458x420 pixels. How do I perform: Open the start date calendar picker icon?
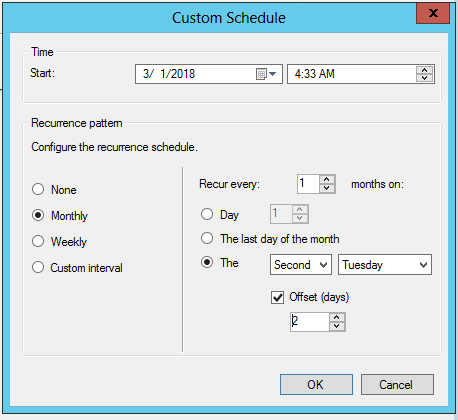266,74
